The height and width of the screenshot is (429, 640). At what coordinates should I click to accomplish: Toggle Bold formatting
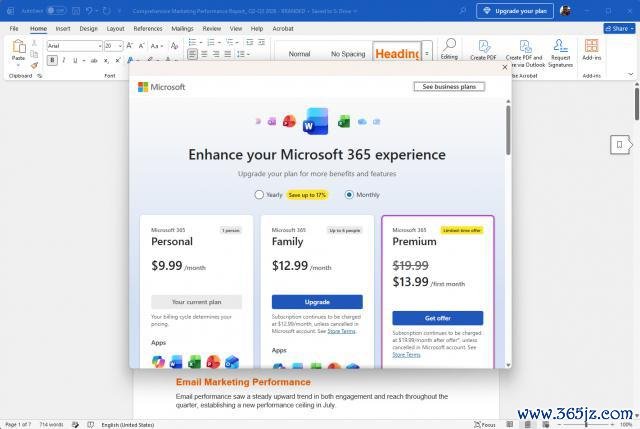click(x=52, y=60)
